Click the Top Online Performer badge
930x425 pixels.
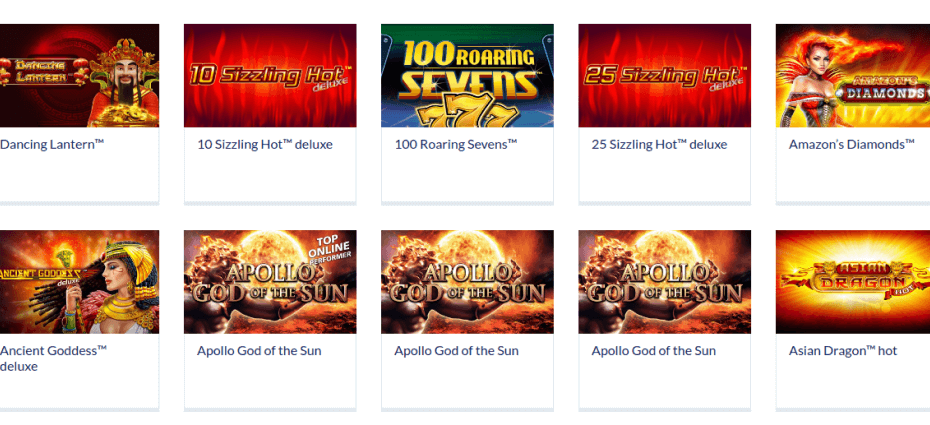click(330, 248)
